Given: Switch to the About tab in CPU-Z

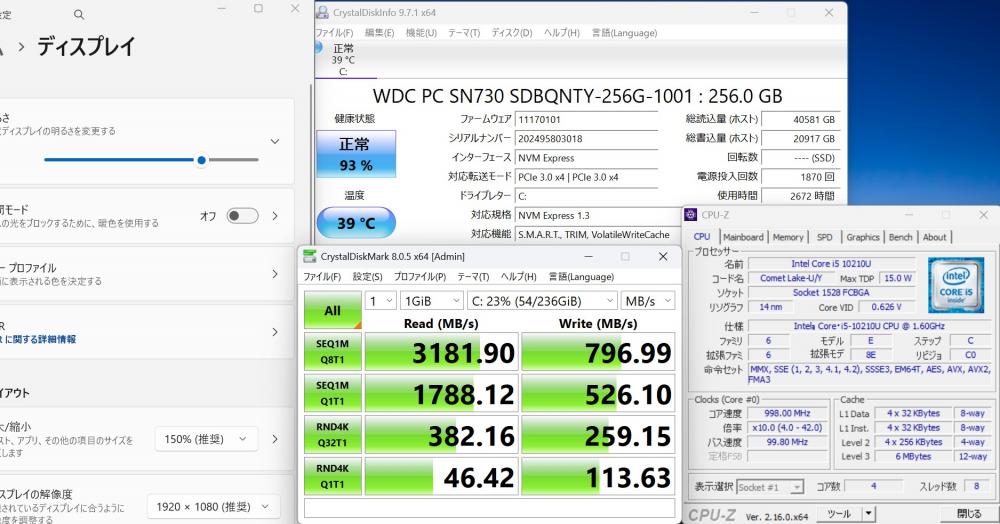Looking at the screenshot, I should [x=934, y=237].
